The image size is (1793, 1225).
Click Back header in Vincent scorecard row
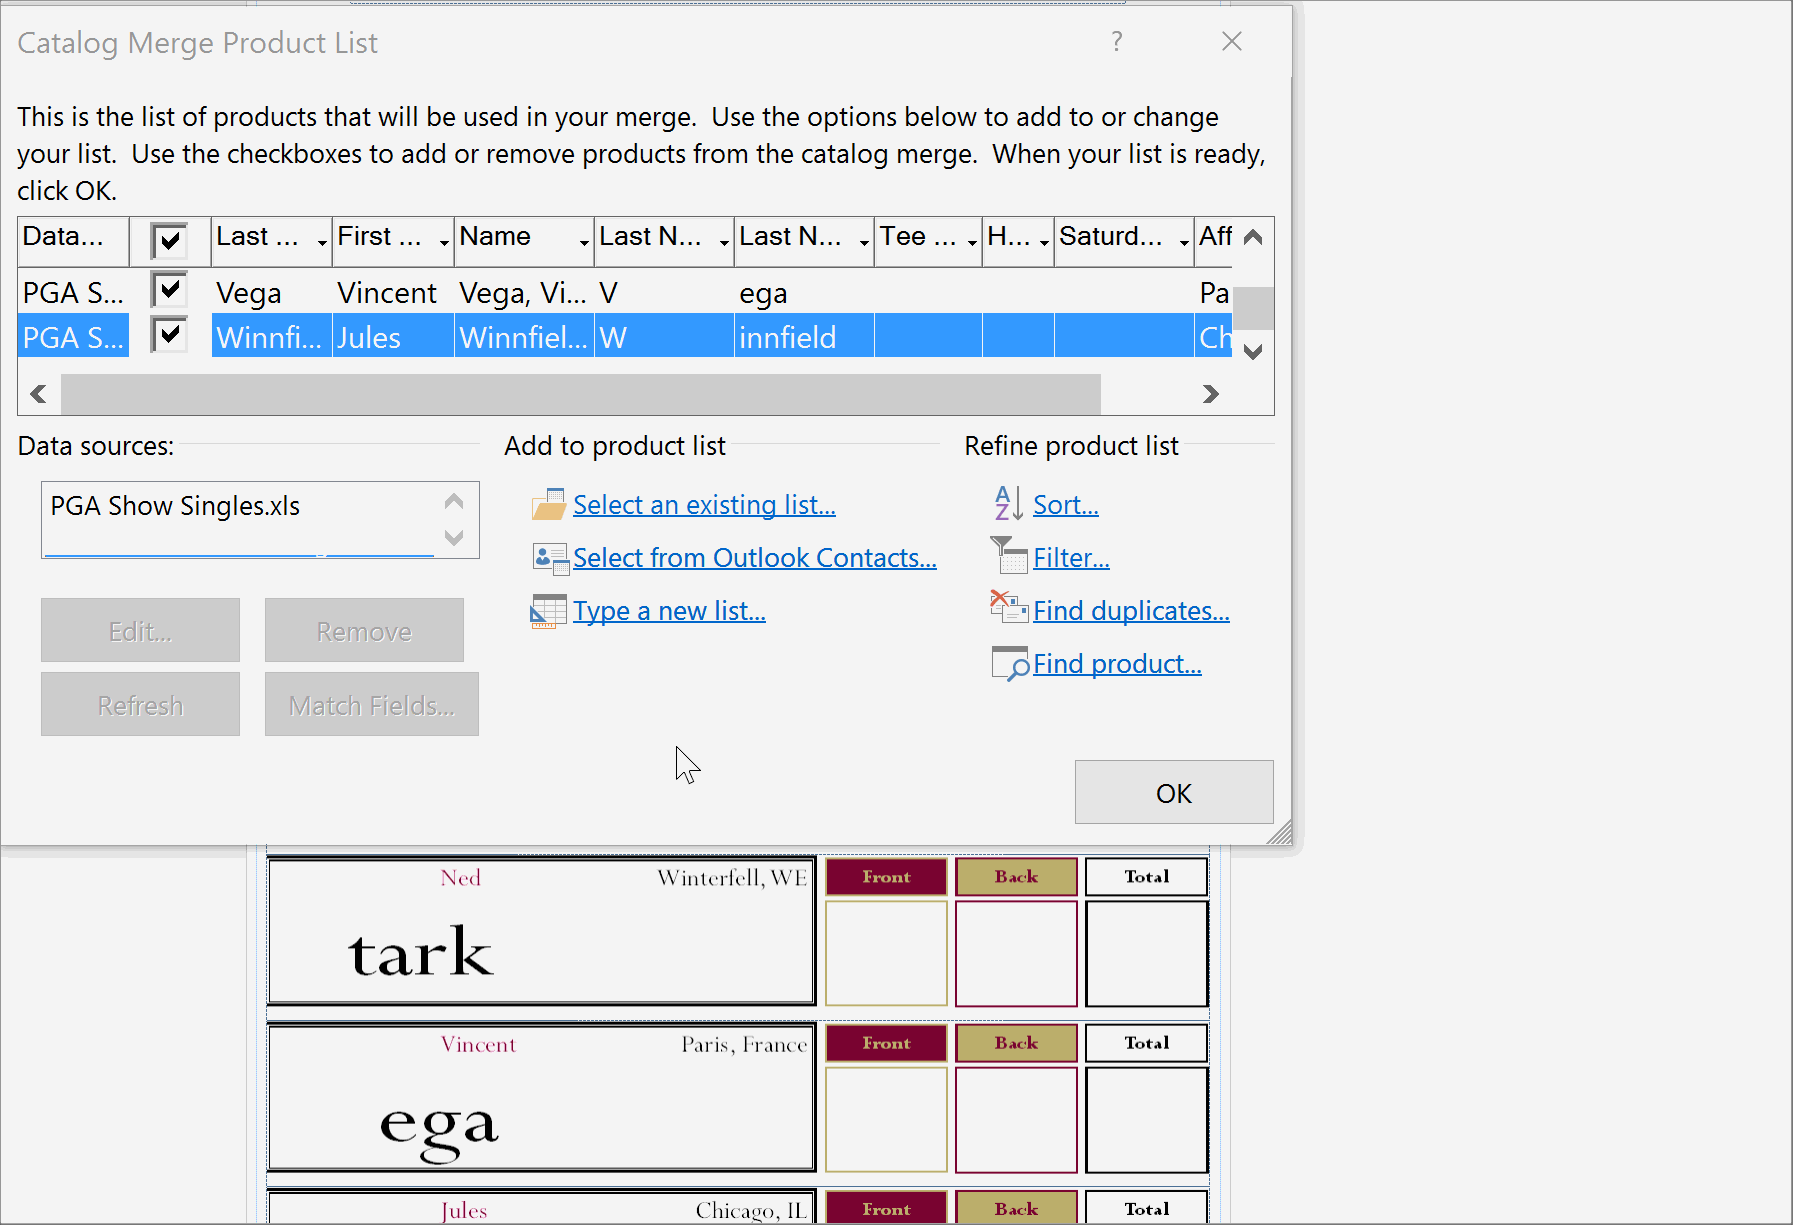(1016, 1043)
